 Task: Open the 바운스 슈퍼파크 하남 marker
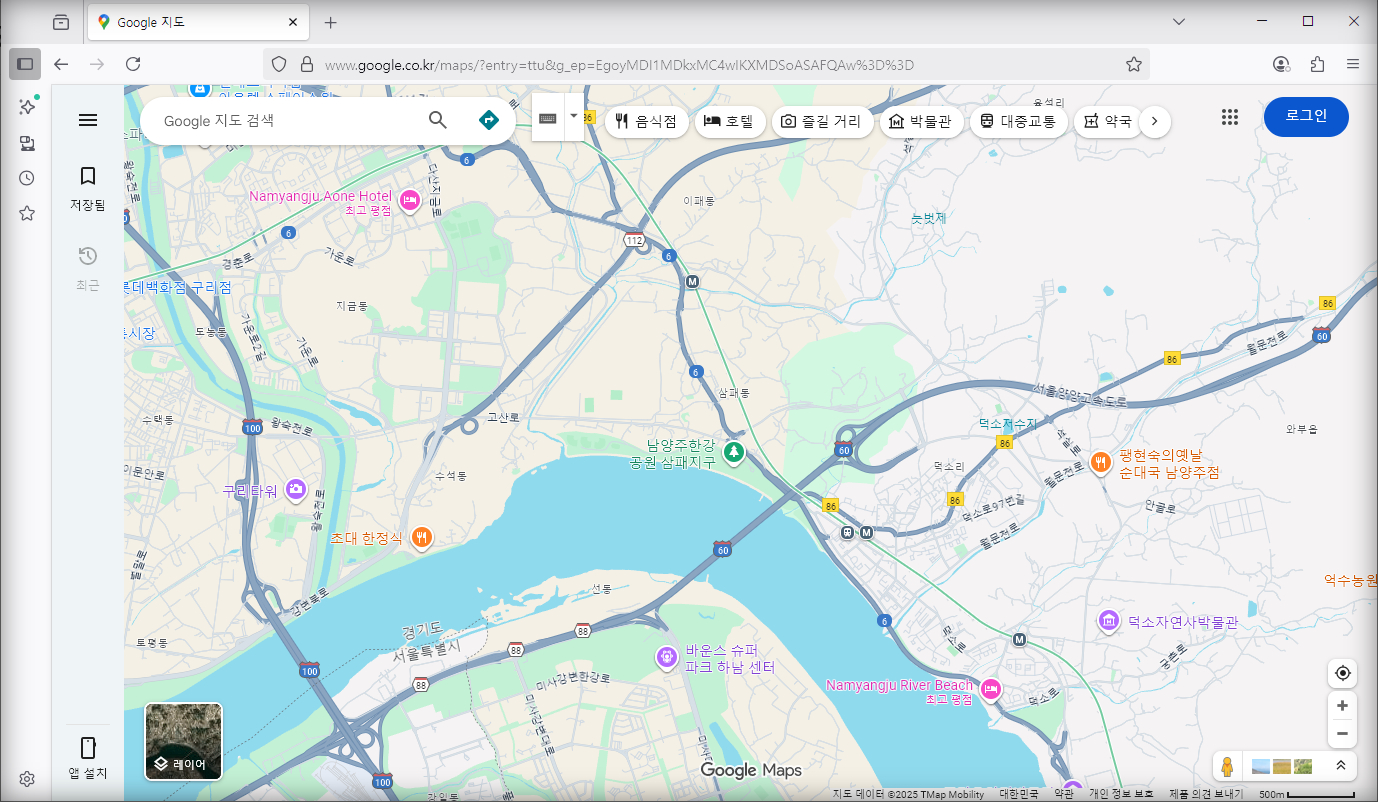tap(667, 657)
